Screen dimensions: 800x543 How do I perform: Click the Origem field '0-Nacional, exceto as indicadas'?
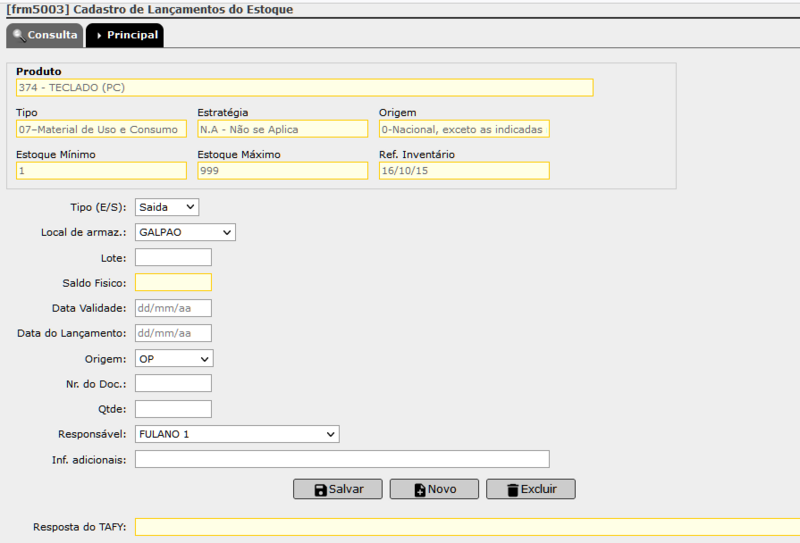[464, 129]
